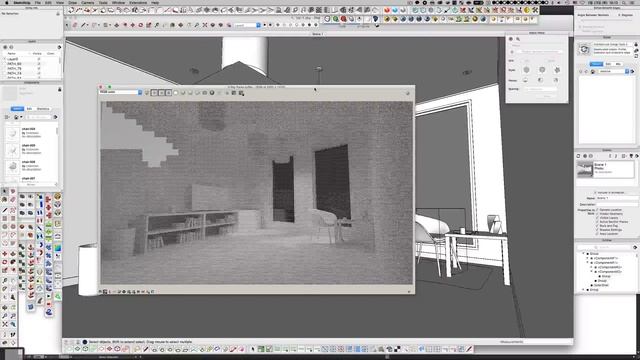
Task: Click the Outliner search field
Action: click(x=605, y=247)
